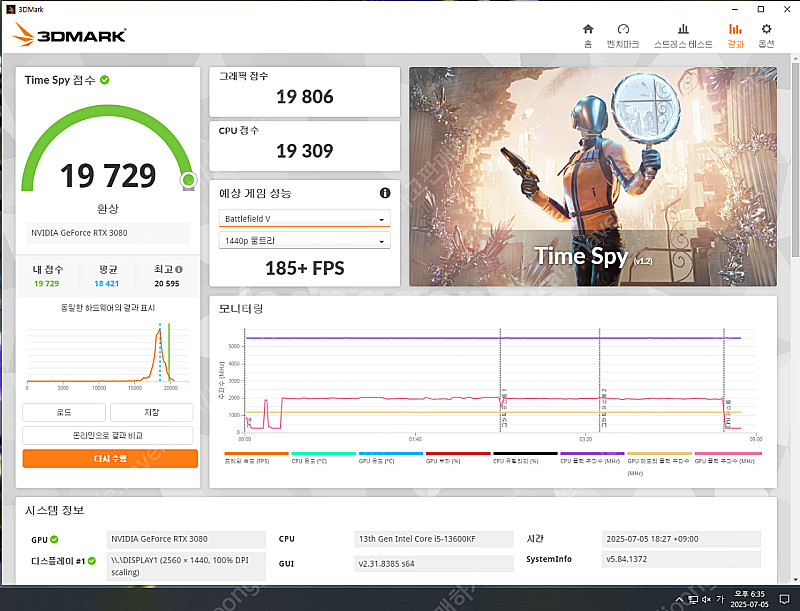Click the 저장 (Save) button
The height and width of the screenshot is (611, 800).
pos(152,412)
